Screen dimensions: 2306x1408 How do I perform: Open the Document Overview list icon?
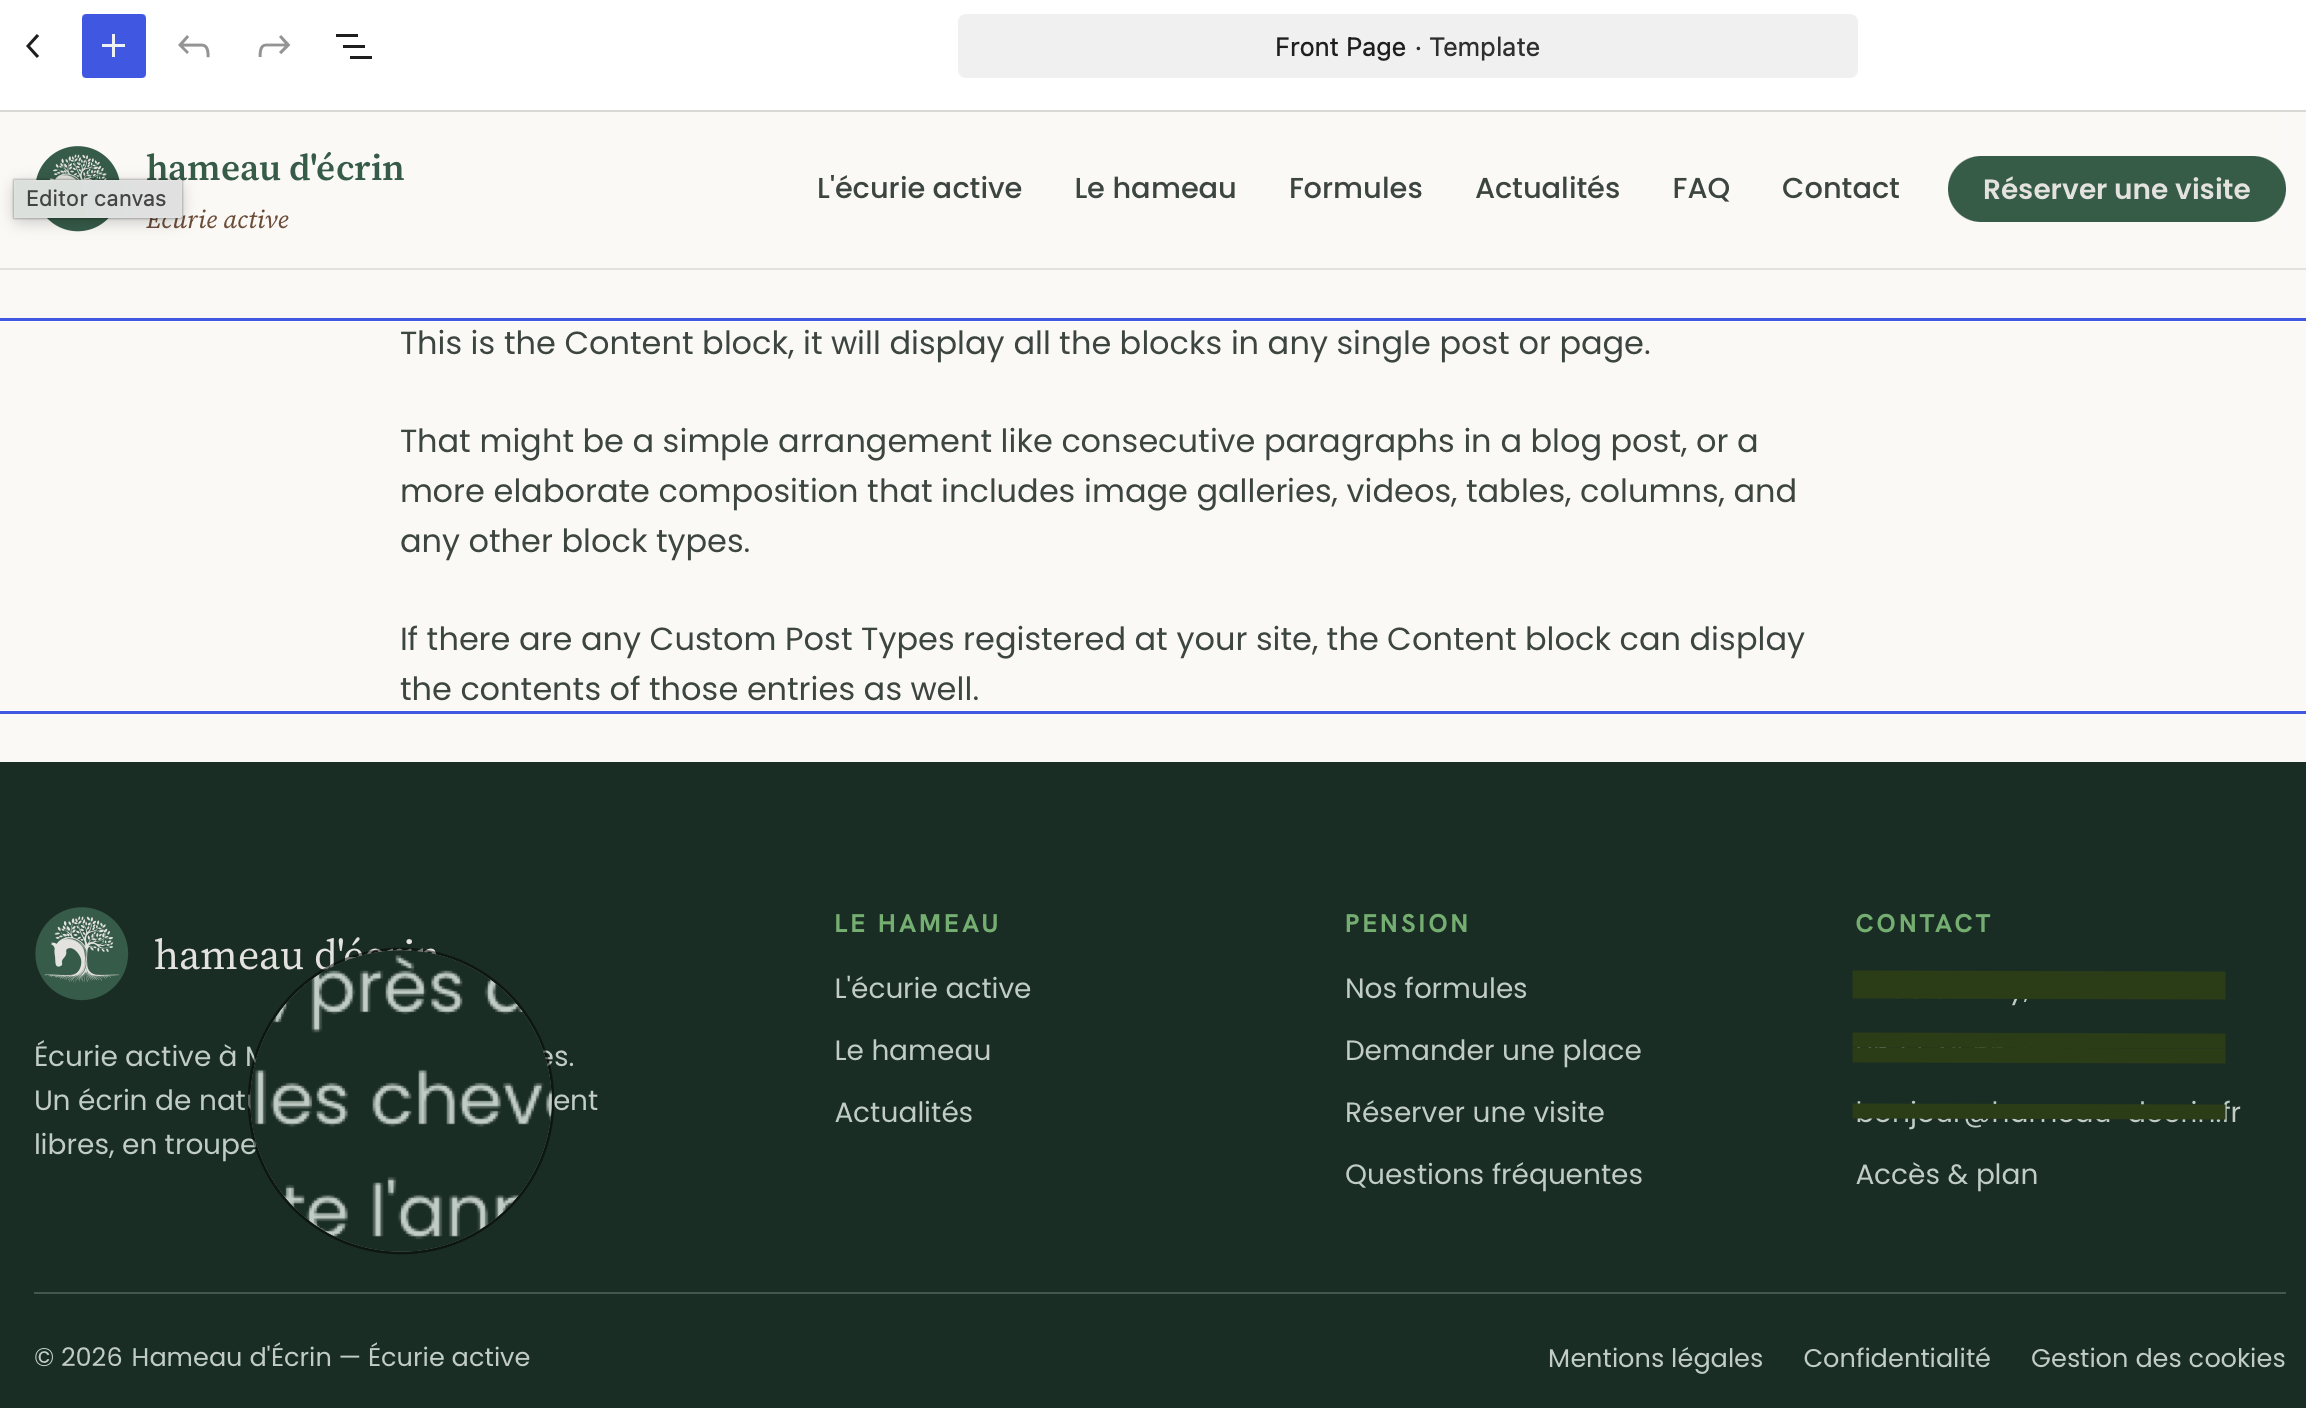[x=354, y=46]
